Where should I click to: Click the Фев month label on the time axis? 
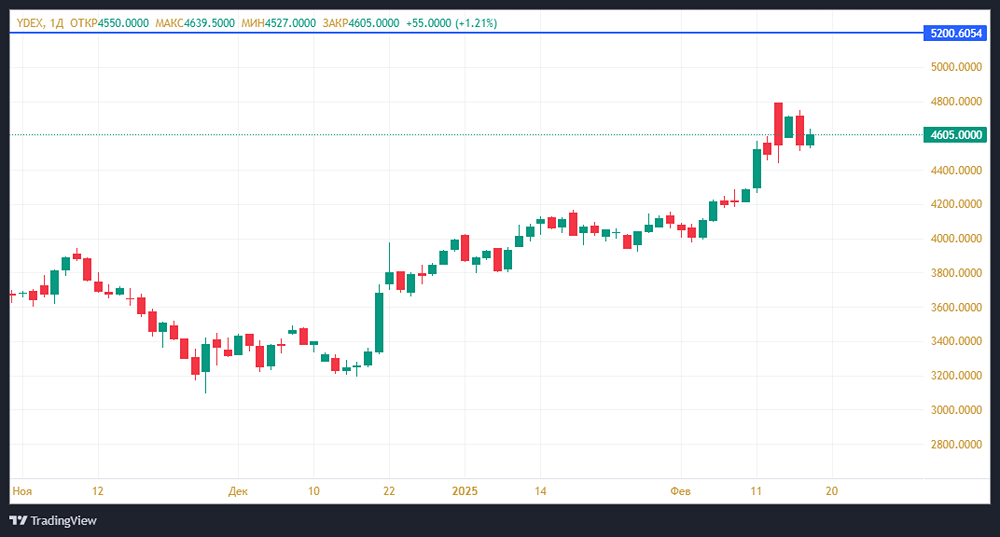(x=680, y=491)
